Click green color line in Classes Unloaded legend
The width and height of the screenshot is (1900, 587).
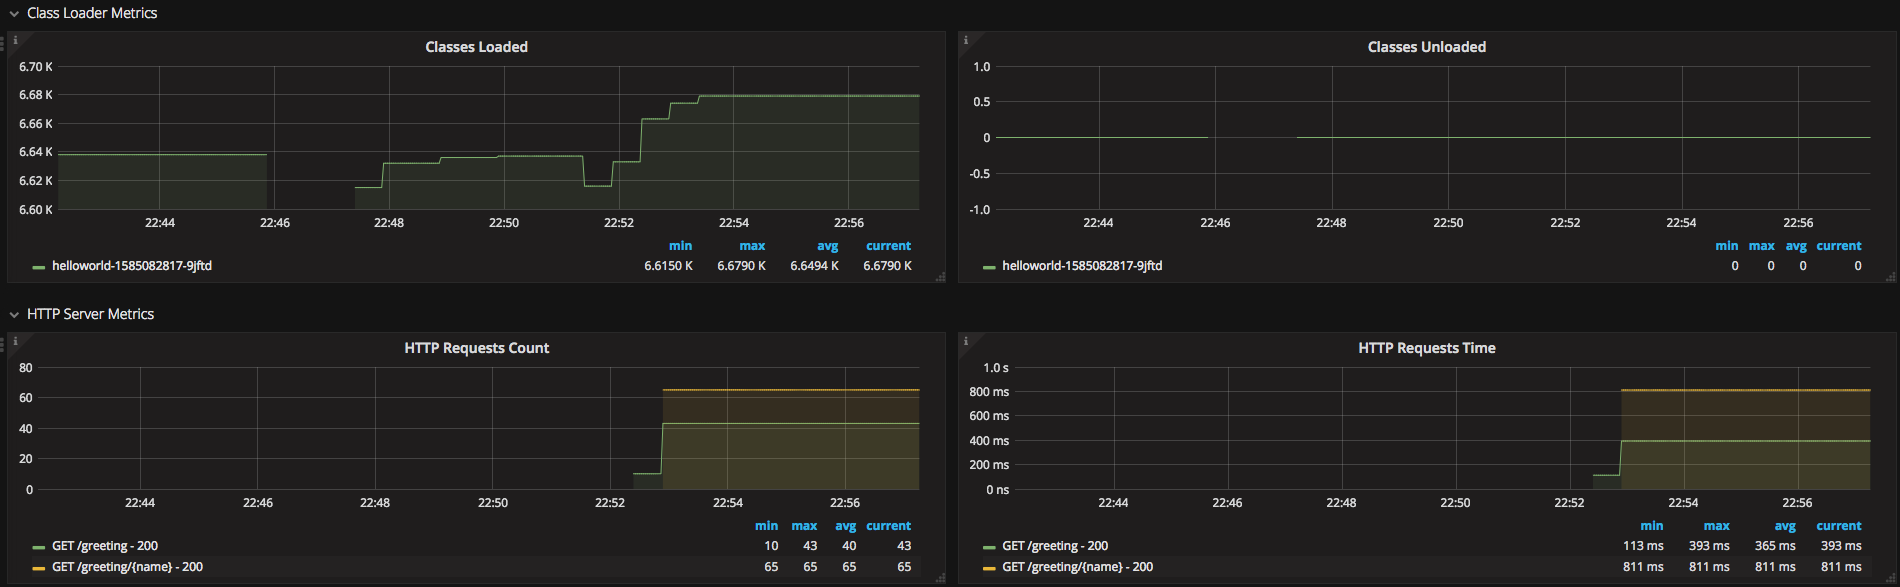pos(989,267)
